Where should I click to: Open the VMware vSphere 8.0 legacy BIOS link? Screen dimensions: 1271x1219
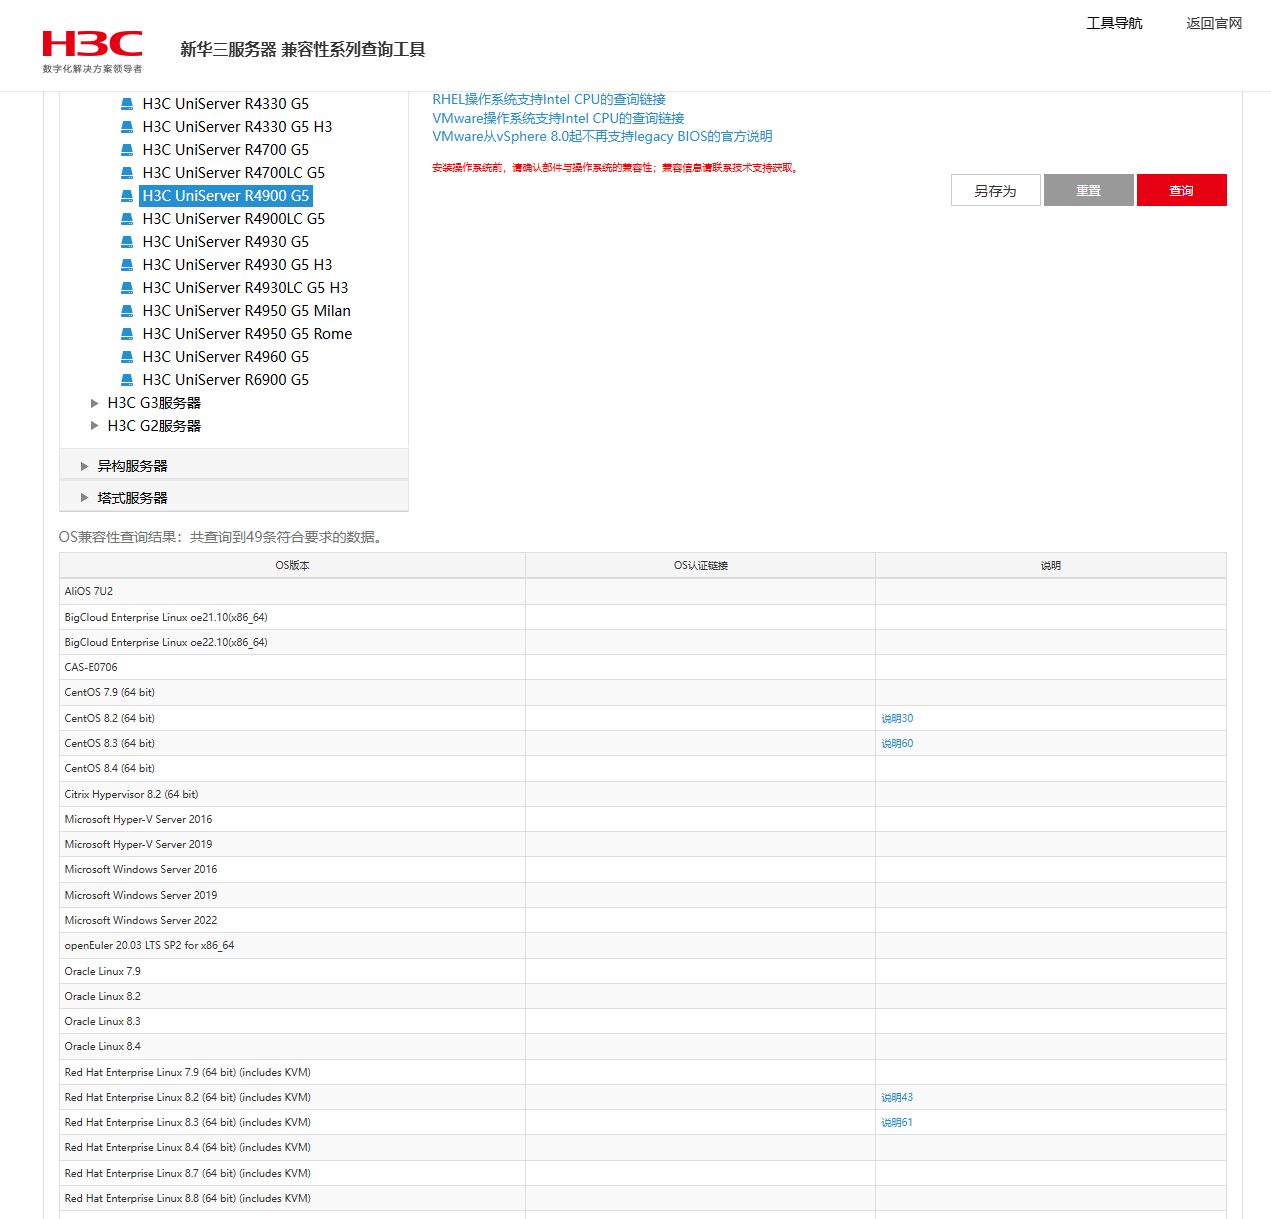(602, 136)
